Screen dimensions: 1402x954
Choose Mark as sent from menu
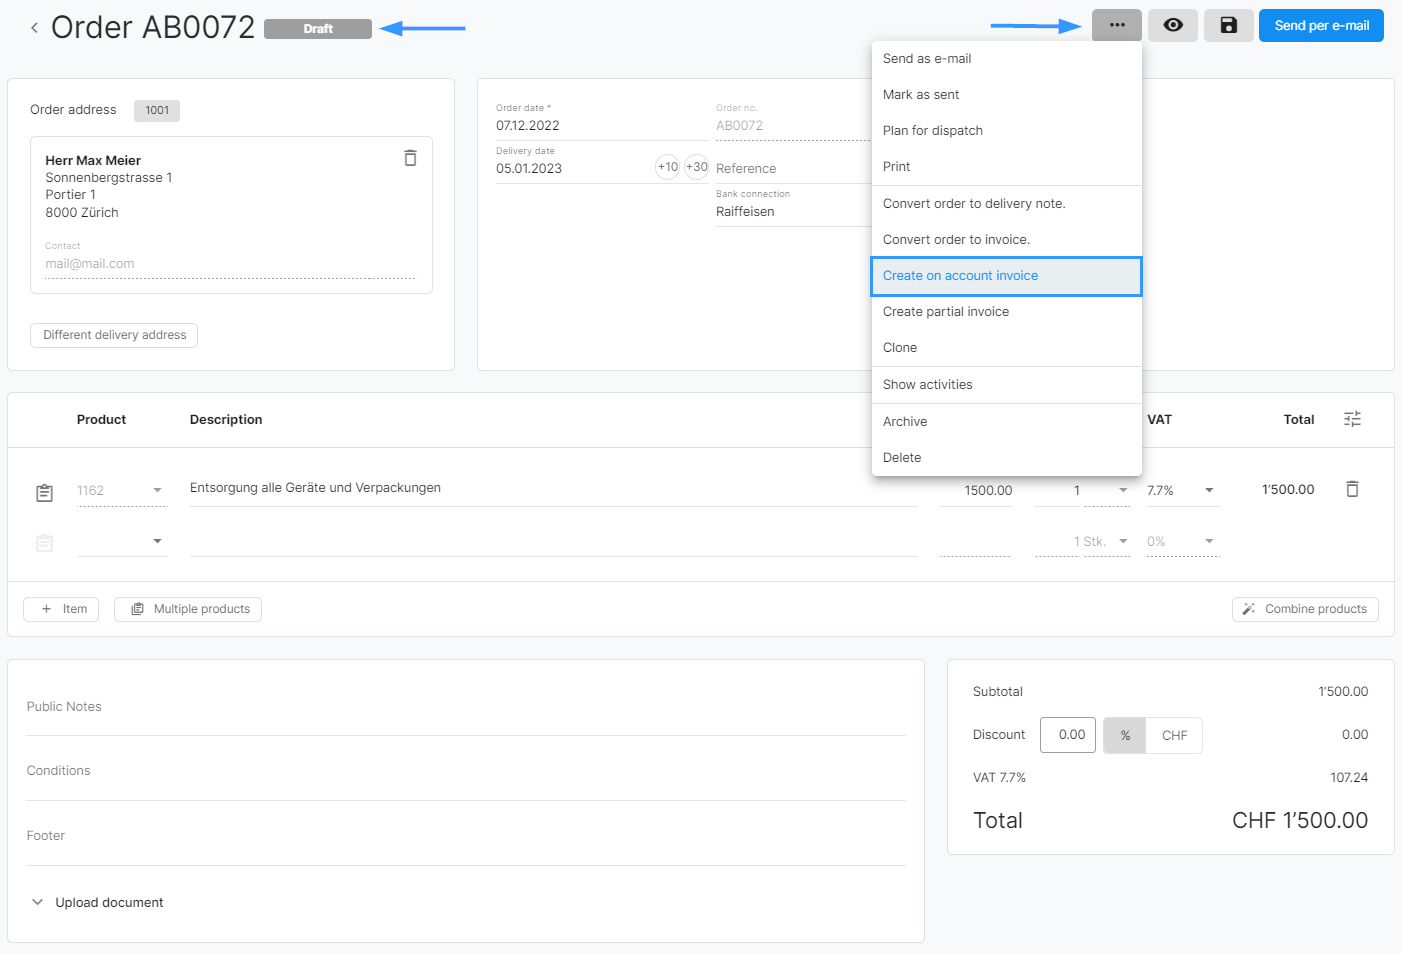(1007, 95)
